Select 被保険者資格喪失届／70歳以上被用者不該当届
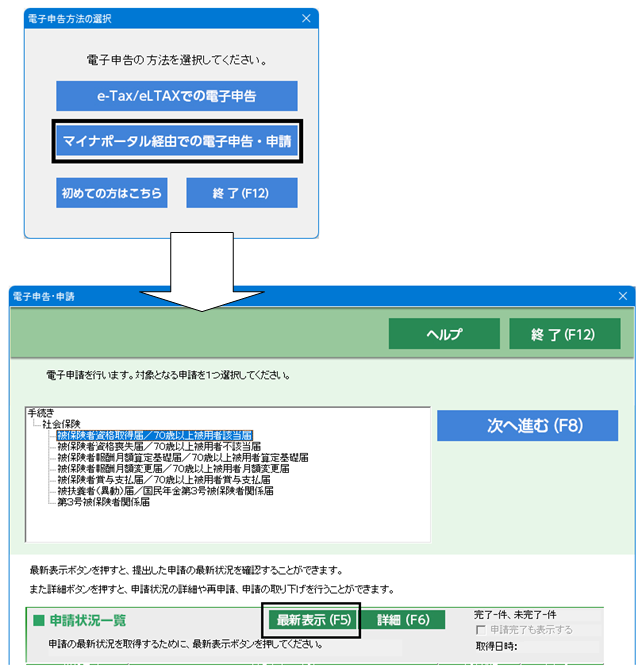This screenshot has height=672, width=642. 159,447
